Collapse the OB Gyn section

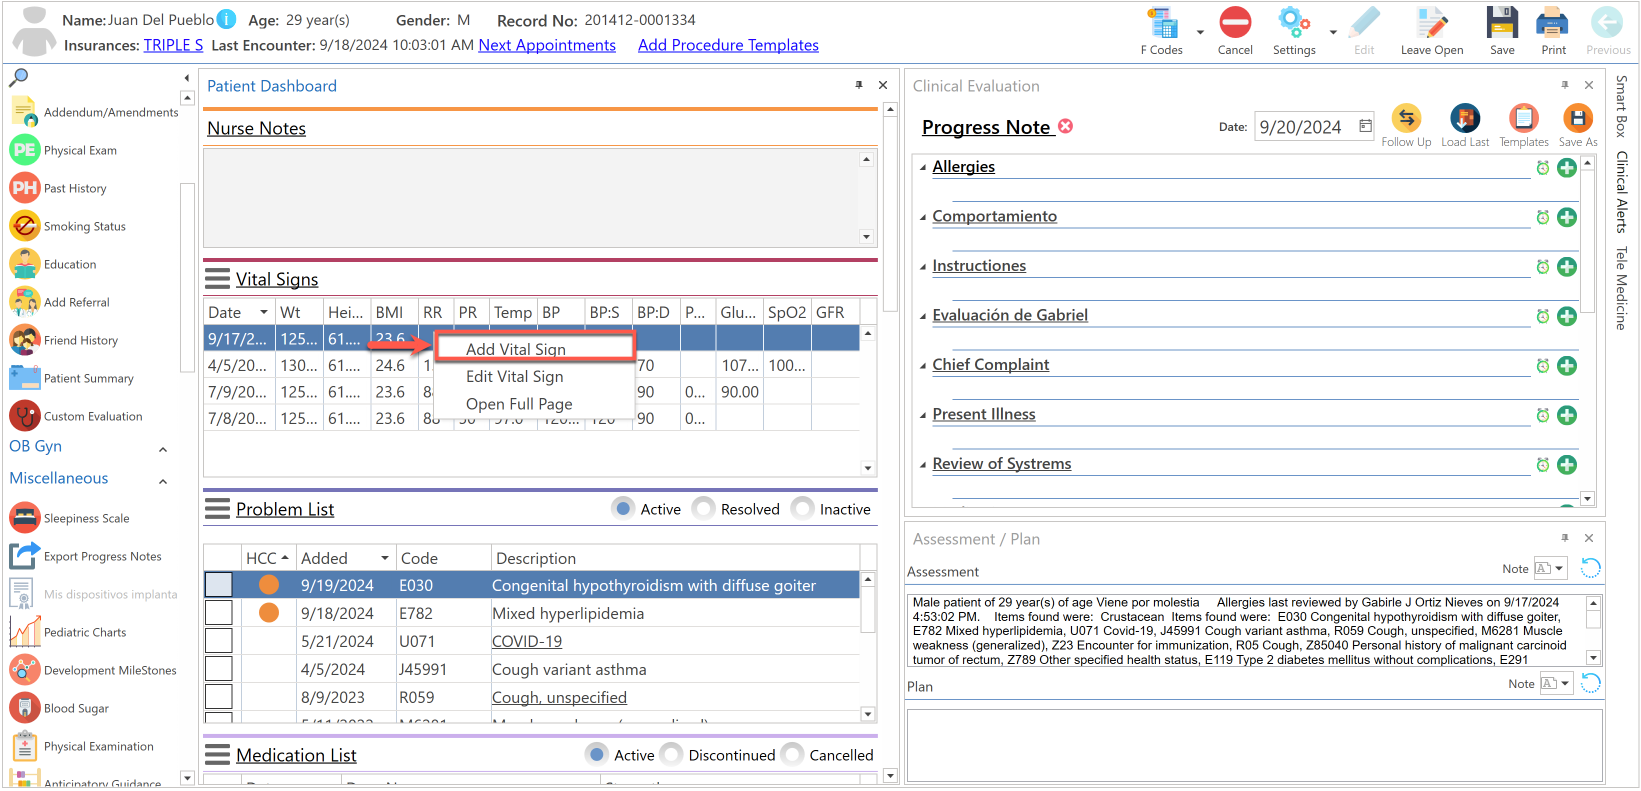pyautogui.click(x=163, y=449)
